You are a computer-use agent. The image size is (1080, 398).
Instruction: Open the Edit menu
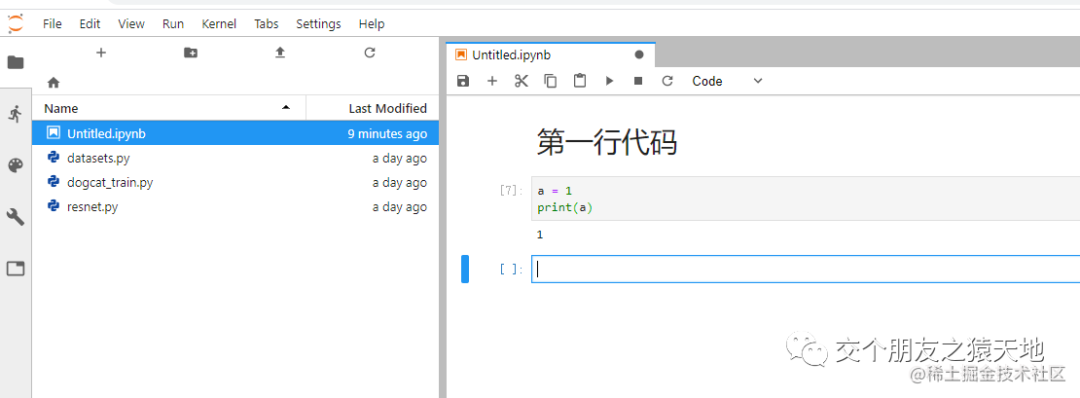pos(90,24)
